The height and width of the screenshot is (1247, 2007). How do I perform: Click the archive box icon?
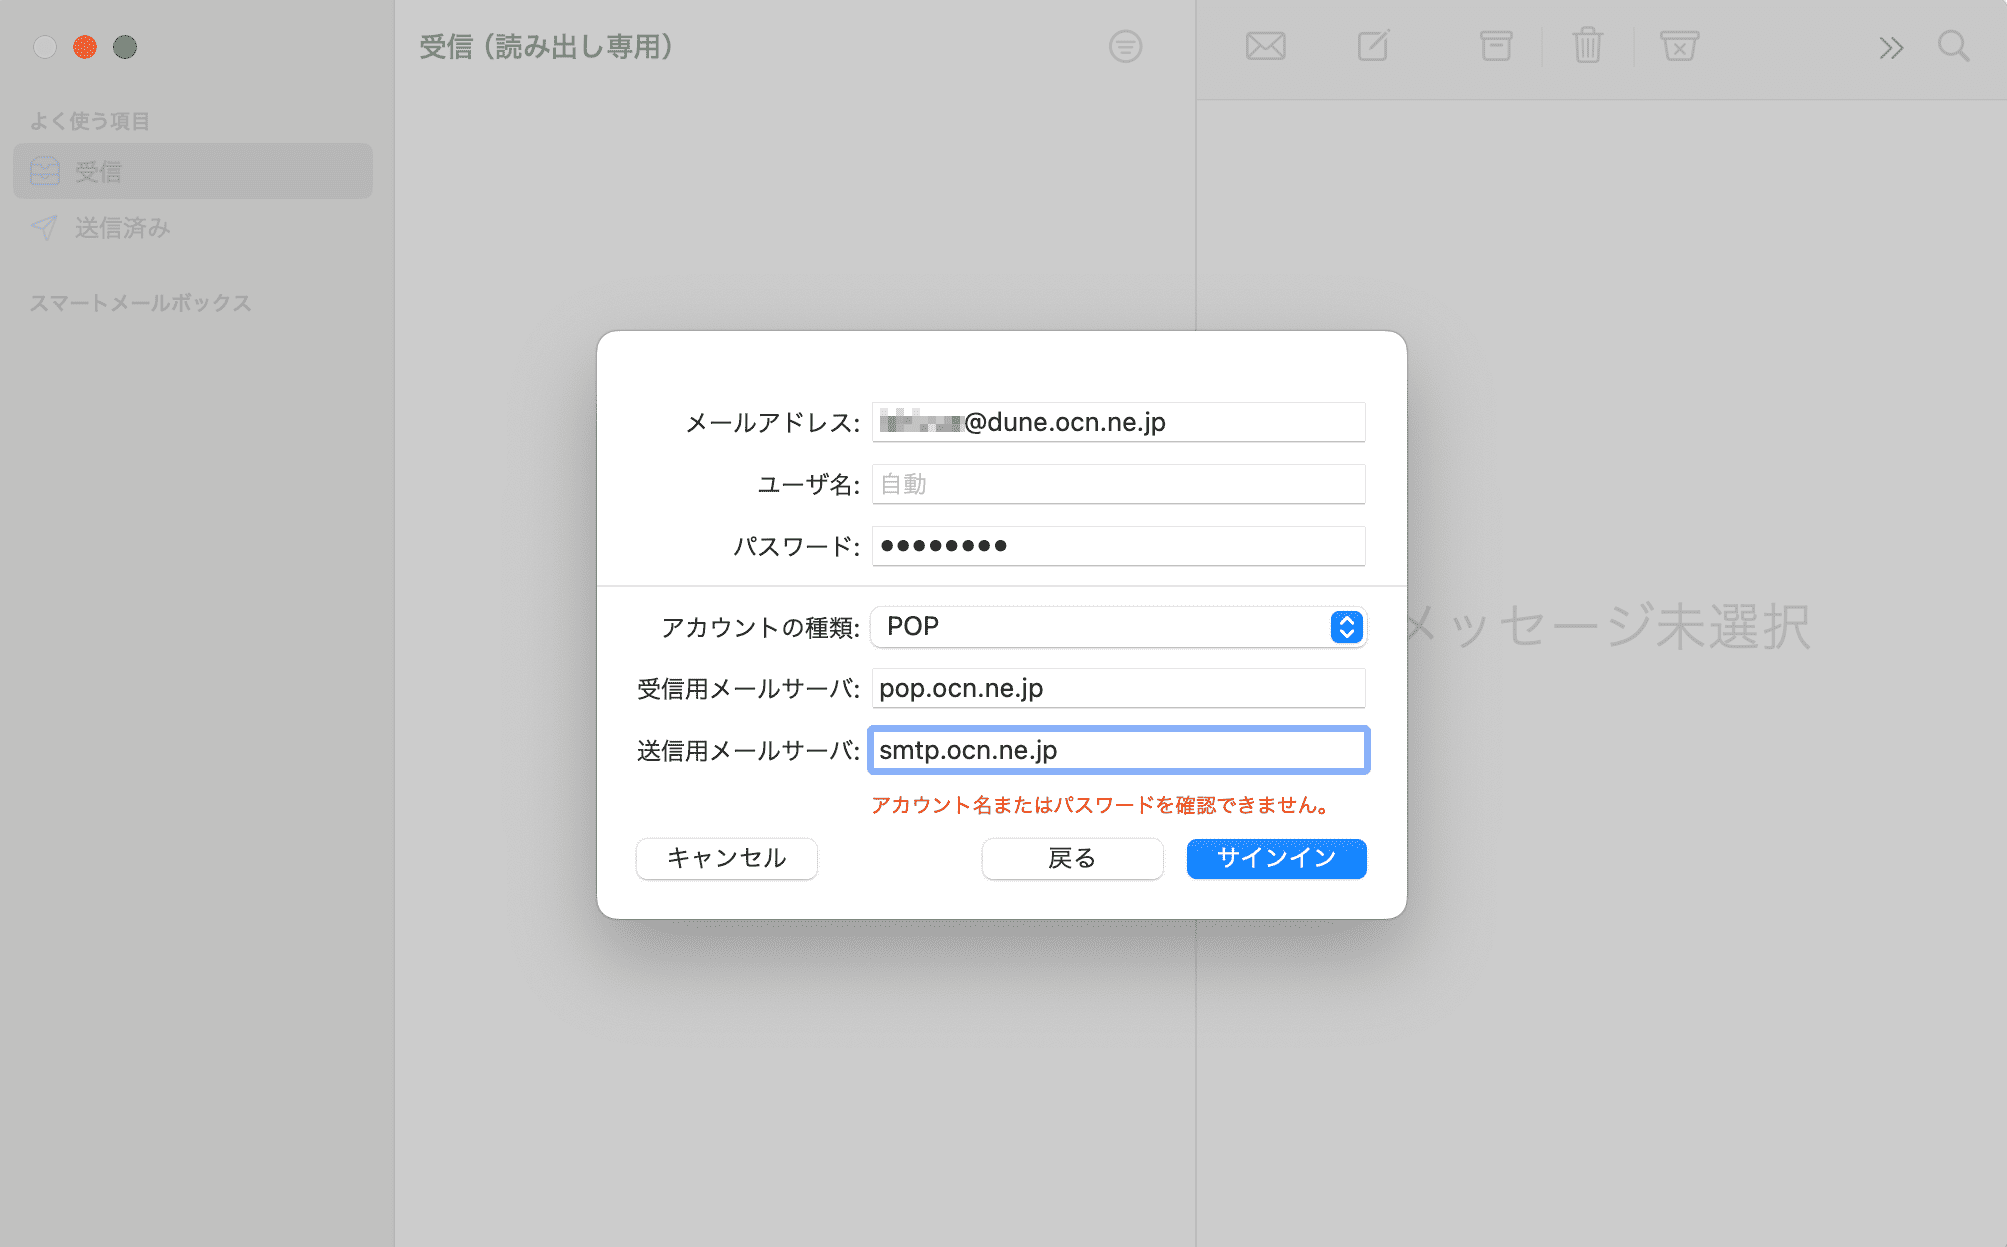tap(1496, 46)
